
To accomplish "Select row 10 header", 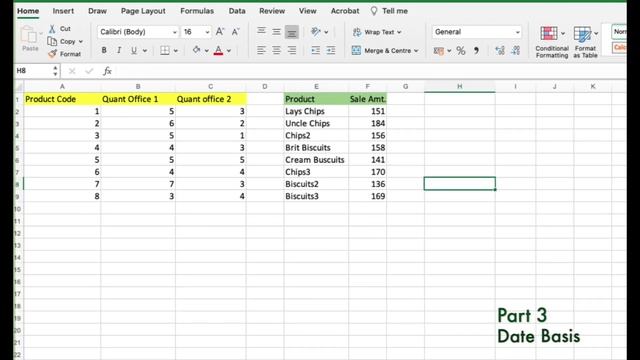I will pos(18,209).
